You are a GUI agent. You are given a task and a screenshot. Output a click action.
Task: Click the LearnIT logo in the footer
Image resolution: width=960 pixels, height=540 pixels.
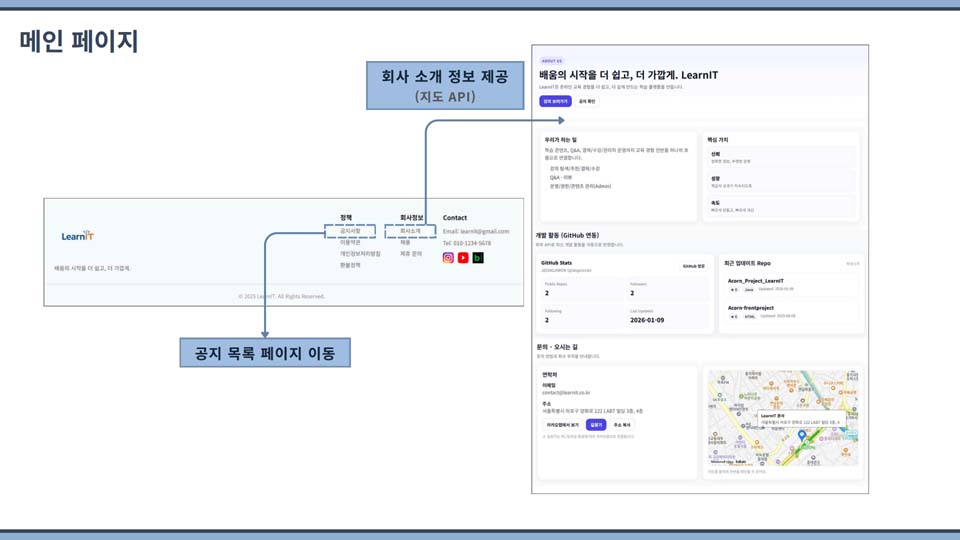[77, 236]
